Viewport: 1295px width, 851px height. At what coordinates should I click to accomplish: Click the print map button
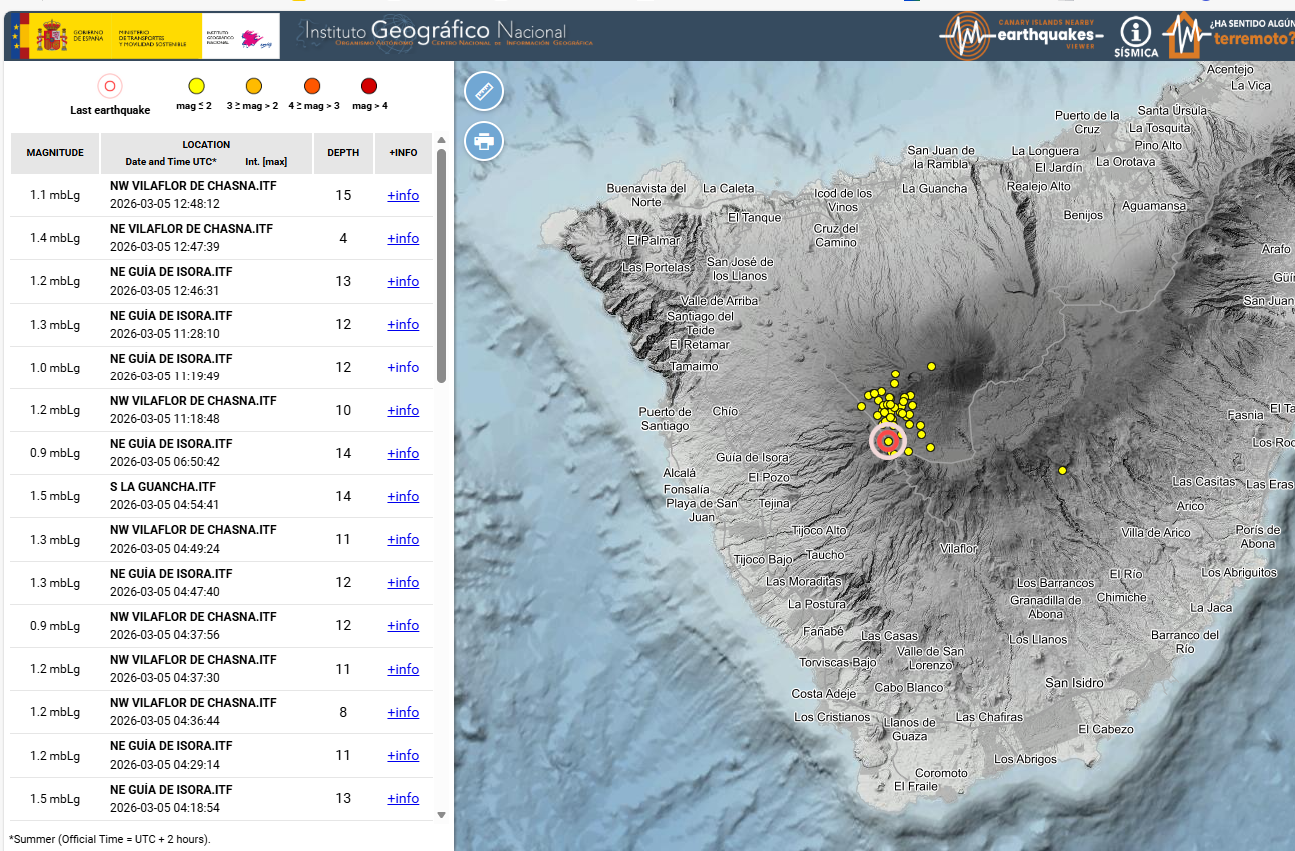tap(484, 140)
